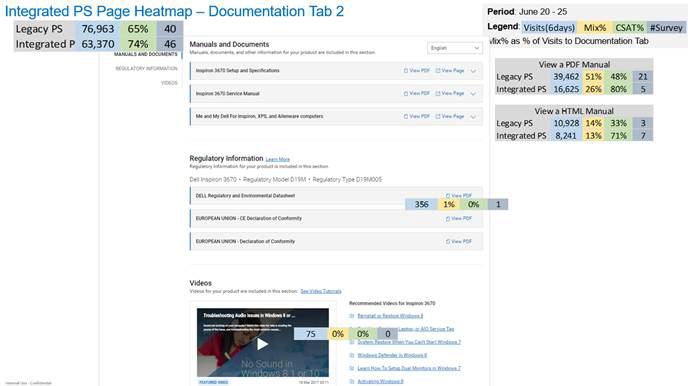Play the Troubleshooting Audio Issues video
The image size is (688, 386).
pos(262,343)
